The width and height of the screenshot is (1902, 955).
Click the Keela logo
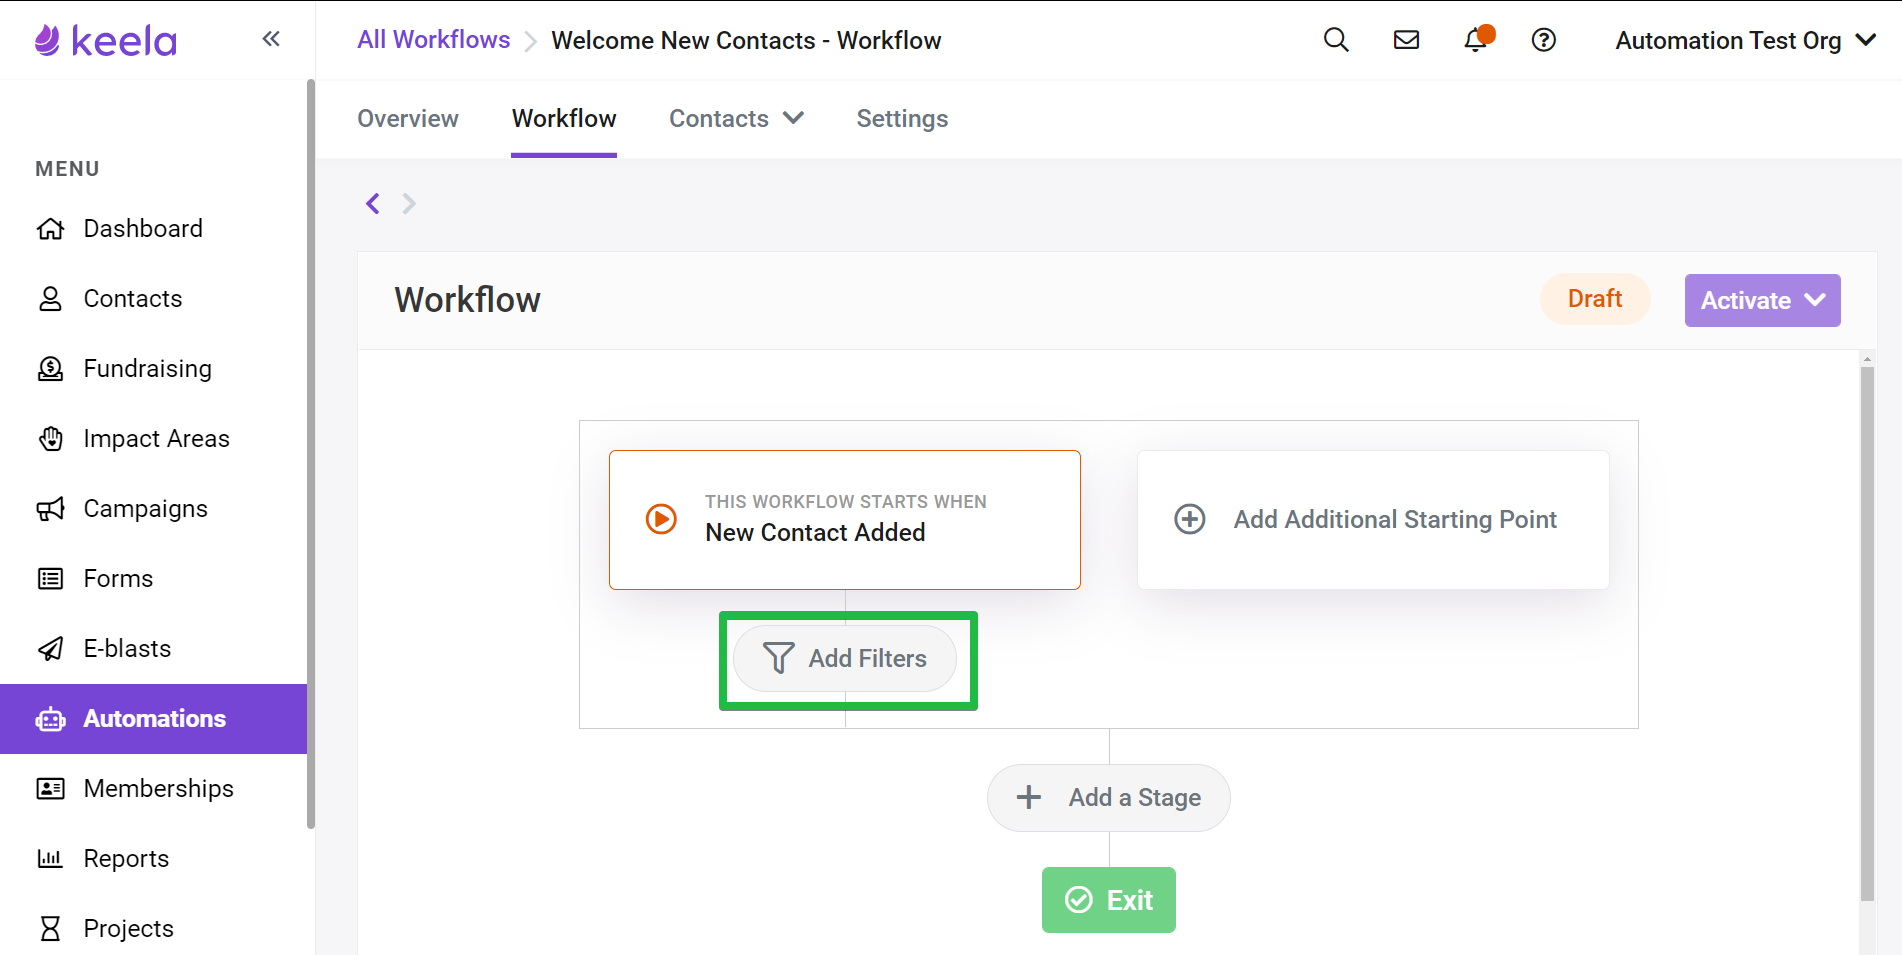pyautogui.click(x=105, y=40)
